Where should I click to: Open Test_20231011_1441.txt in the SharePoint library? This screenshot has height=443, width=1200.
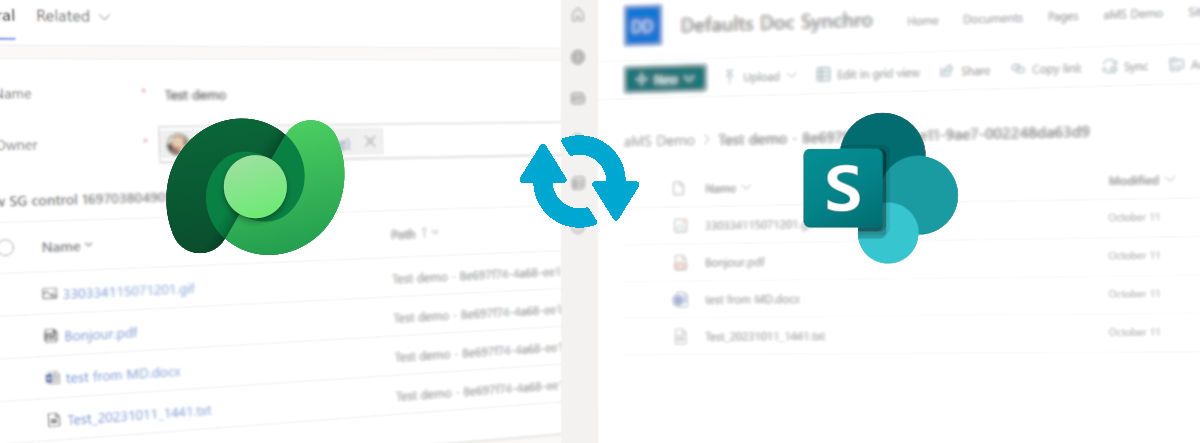click(765, 337)
